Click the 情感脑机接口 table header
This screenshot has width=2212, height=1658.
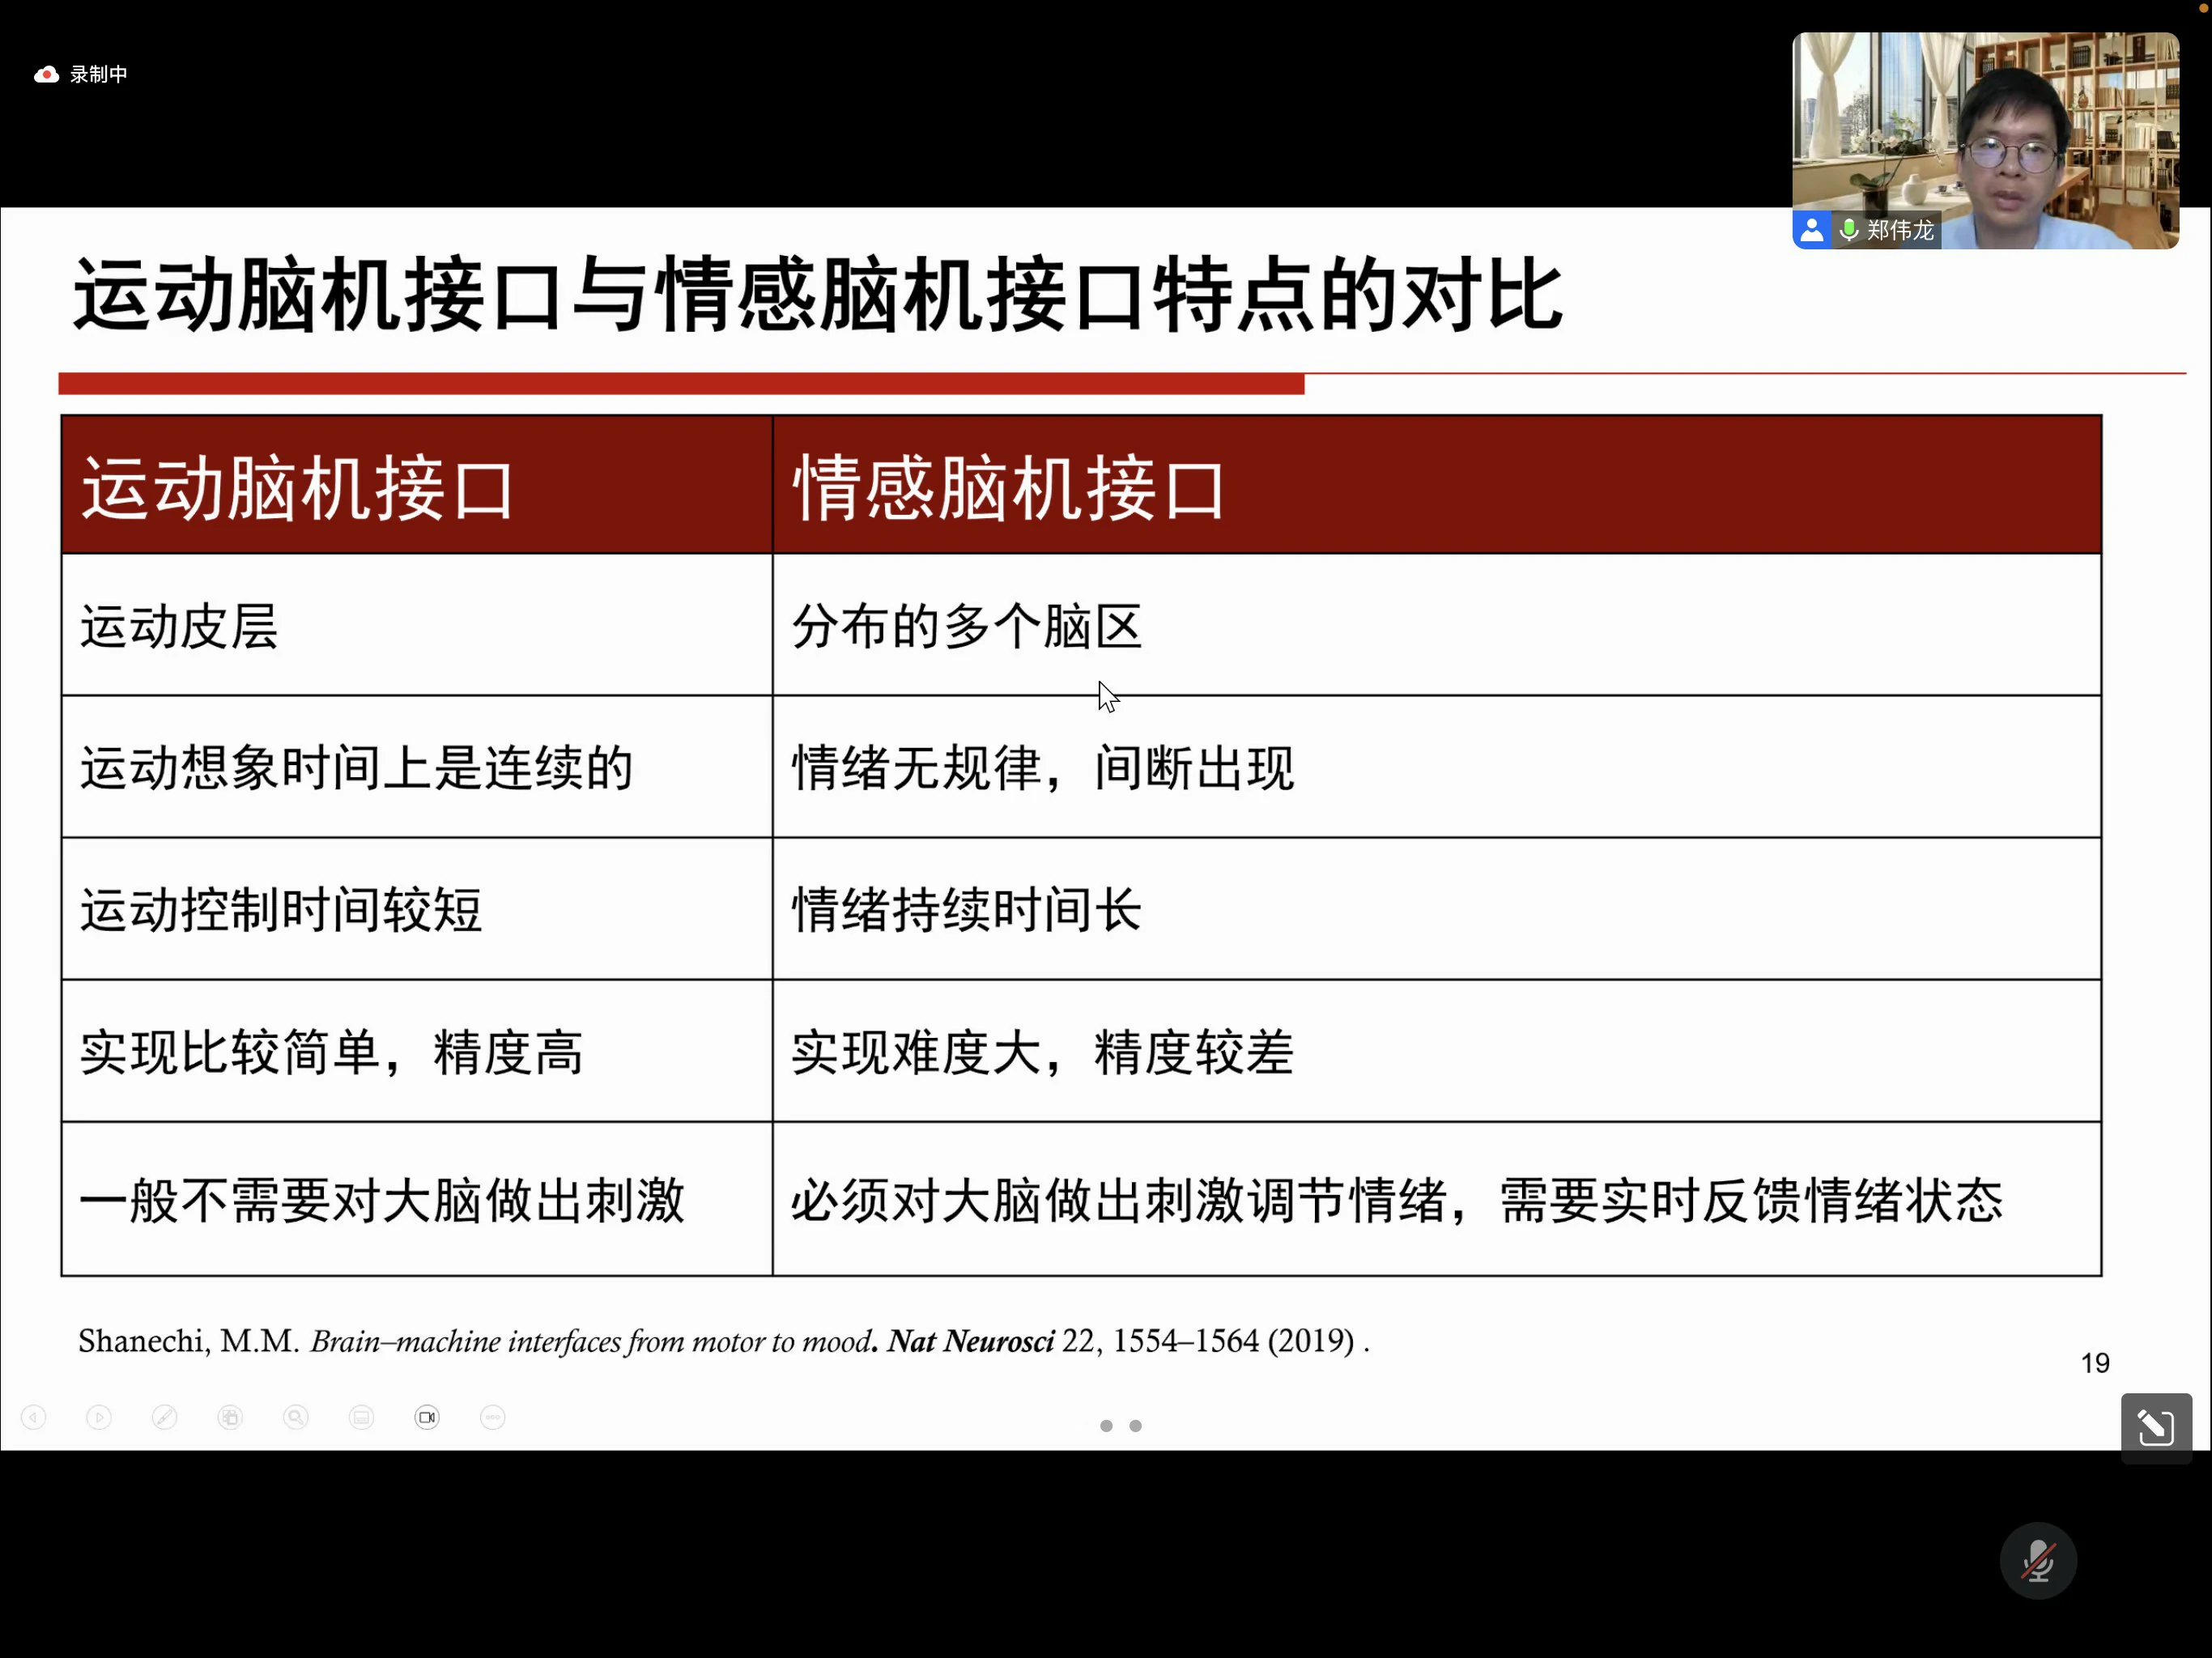point(1008,488)
